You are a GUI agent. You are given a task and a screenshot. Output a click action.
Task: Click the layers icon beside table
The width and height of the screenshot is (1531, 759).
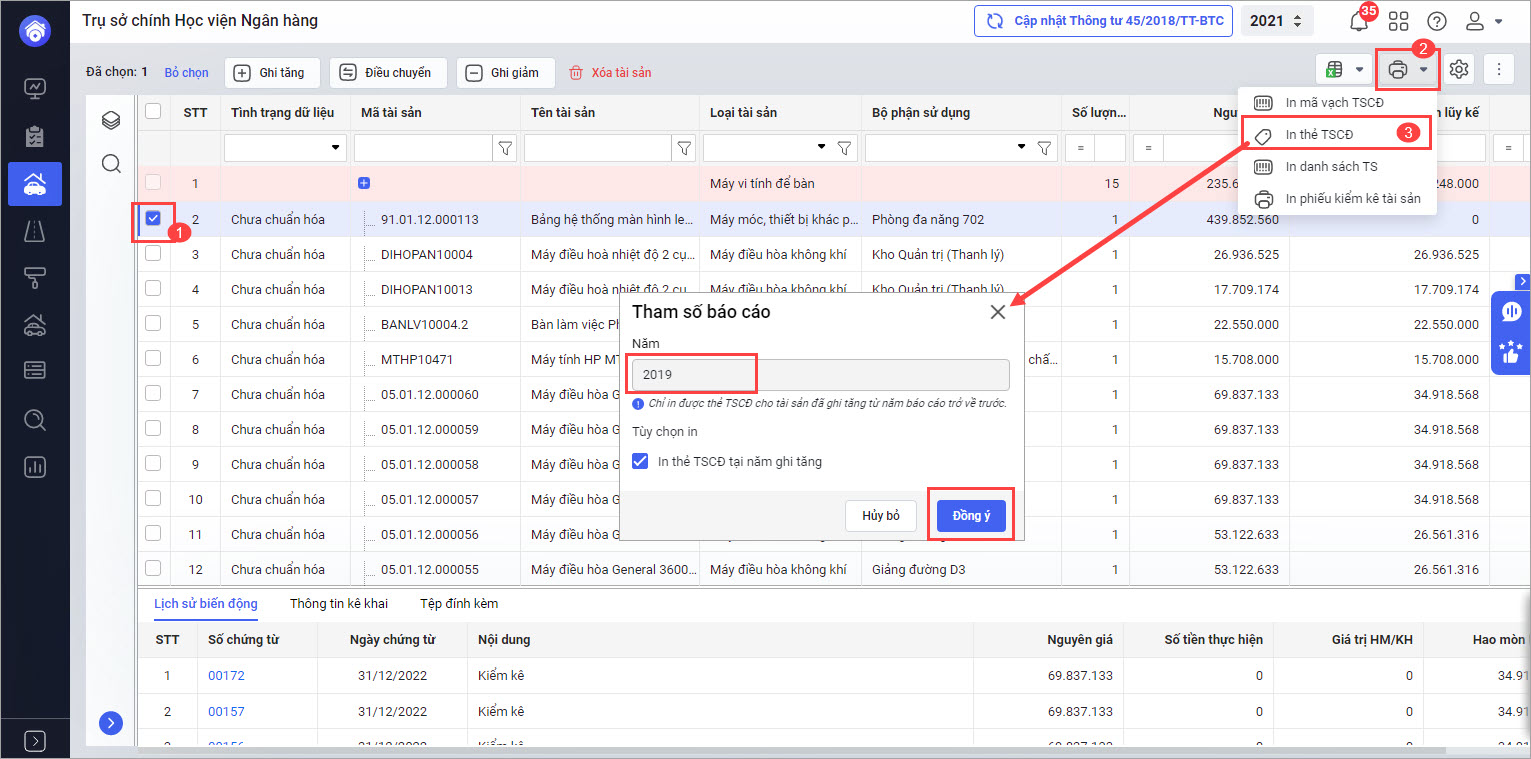tap(111, 121)
